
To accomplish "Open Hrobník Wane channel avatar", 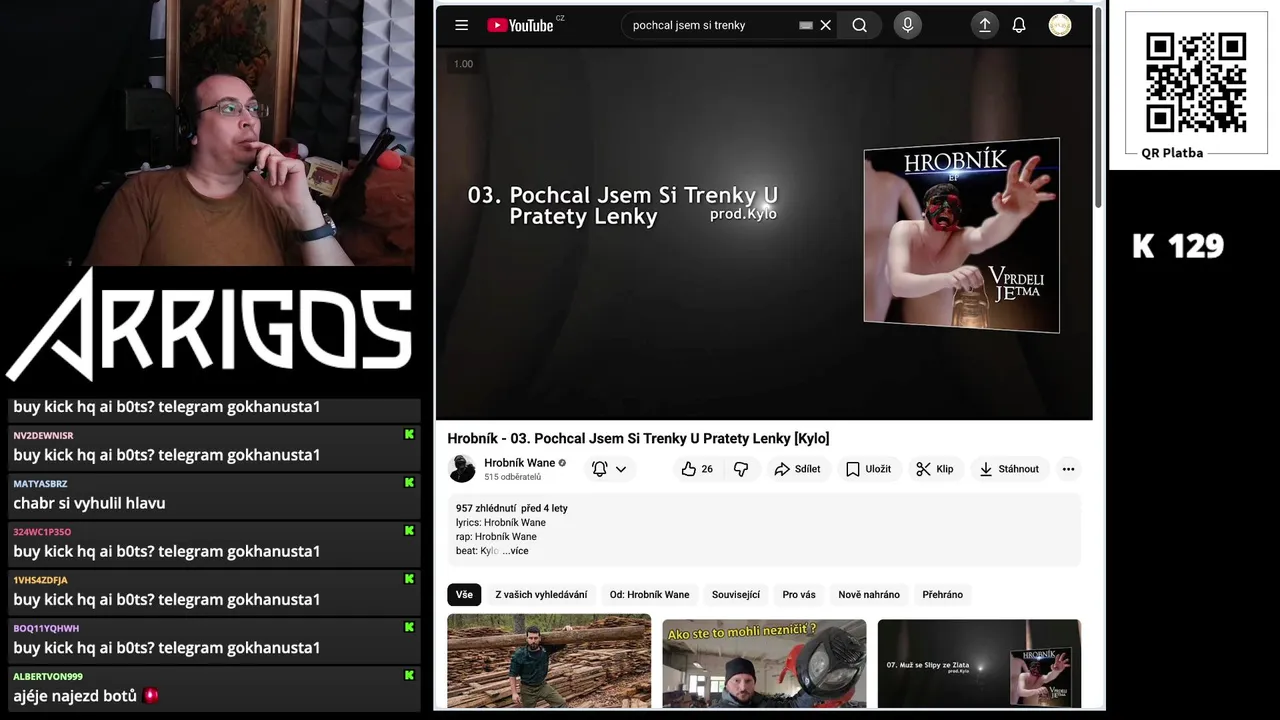I will pos(462,468).
